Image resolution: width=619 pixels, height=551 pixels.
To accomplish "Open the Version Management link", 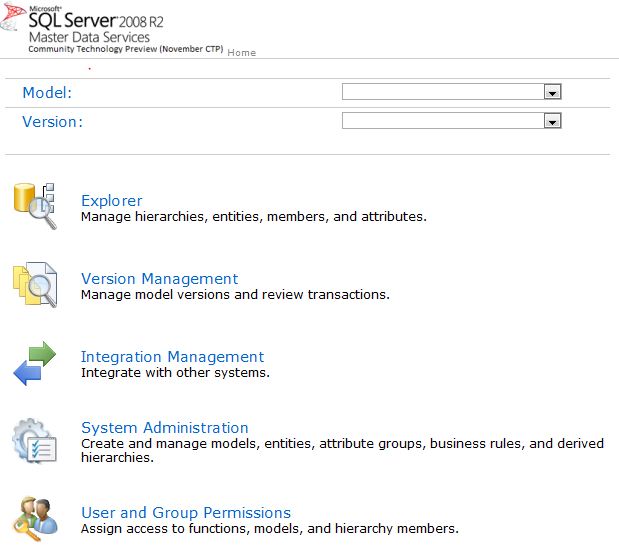I will point(160,279).
